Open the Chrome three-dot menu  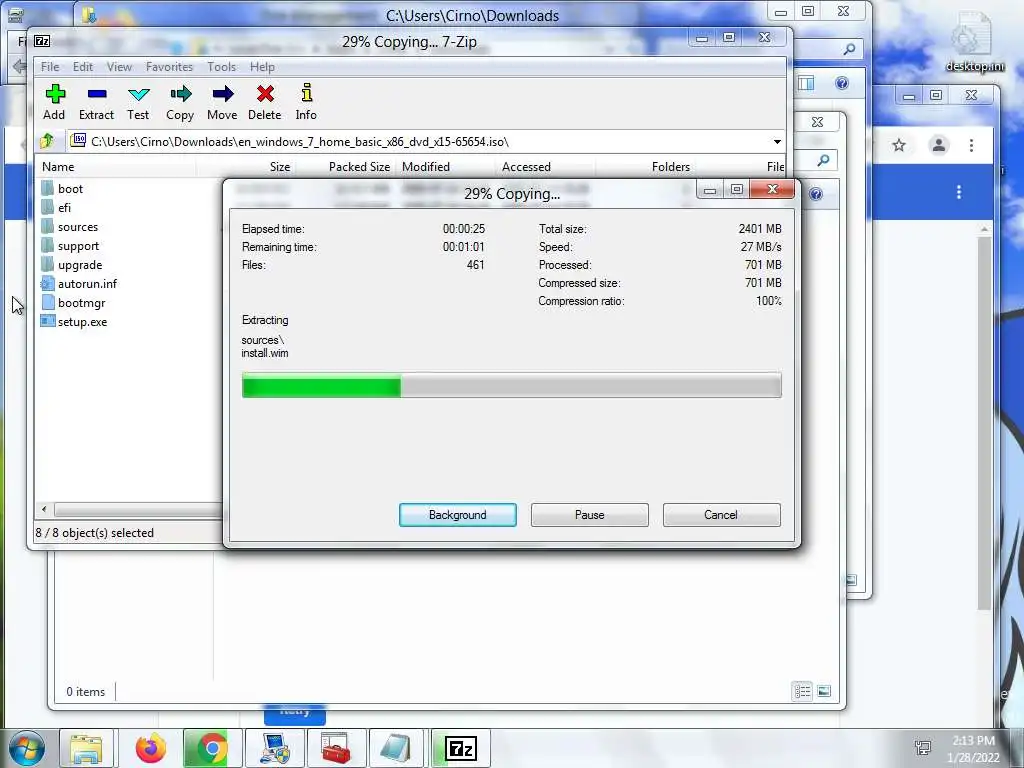click(971, 145)
